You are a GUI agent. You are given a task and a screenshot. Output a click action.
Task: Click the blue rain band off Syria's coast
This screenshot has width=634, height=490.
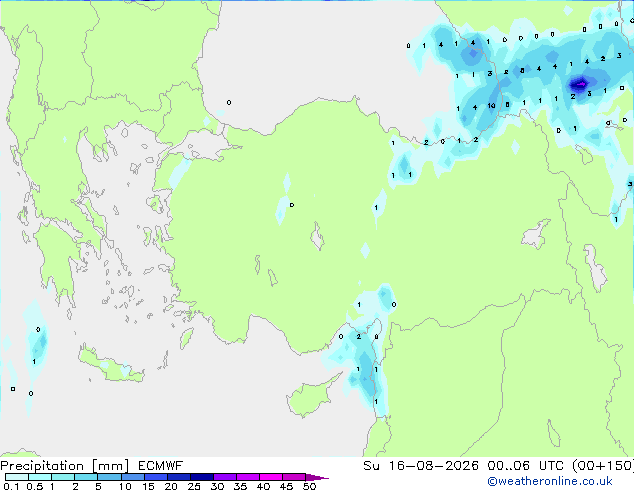pos(366,374)
